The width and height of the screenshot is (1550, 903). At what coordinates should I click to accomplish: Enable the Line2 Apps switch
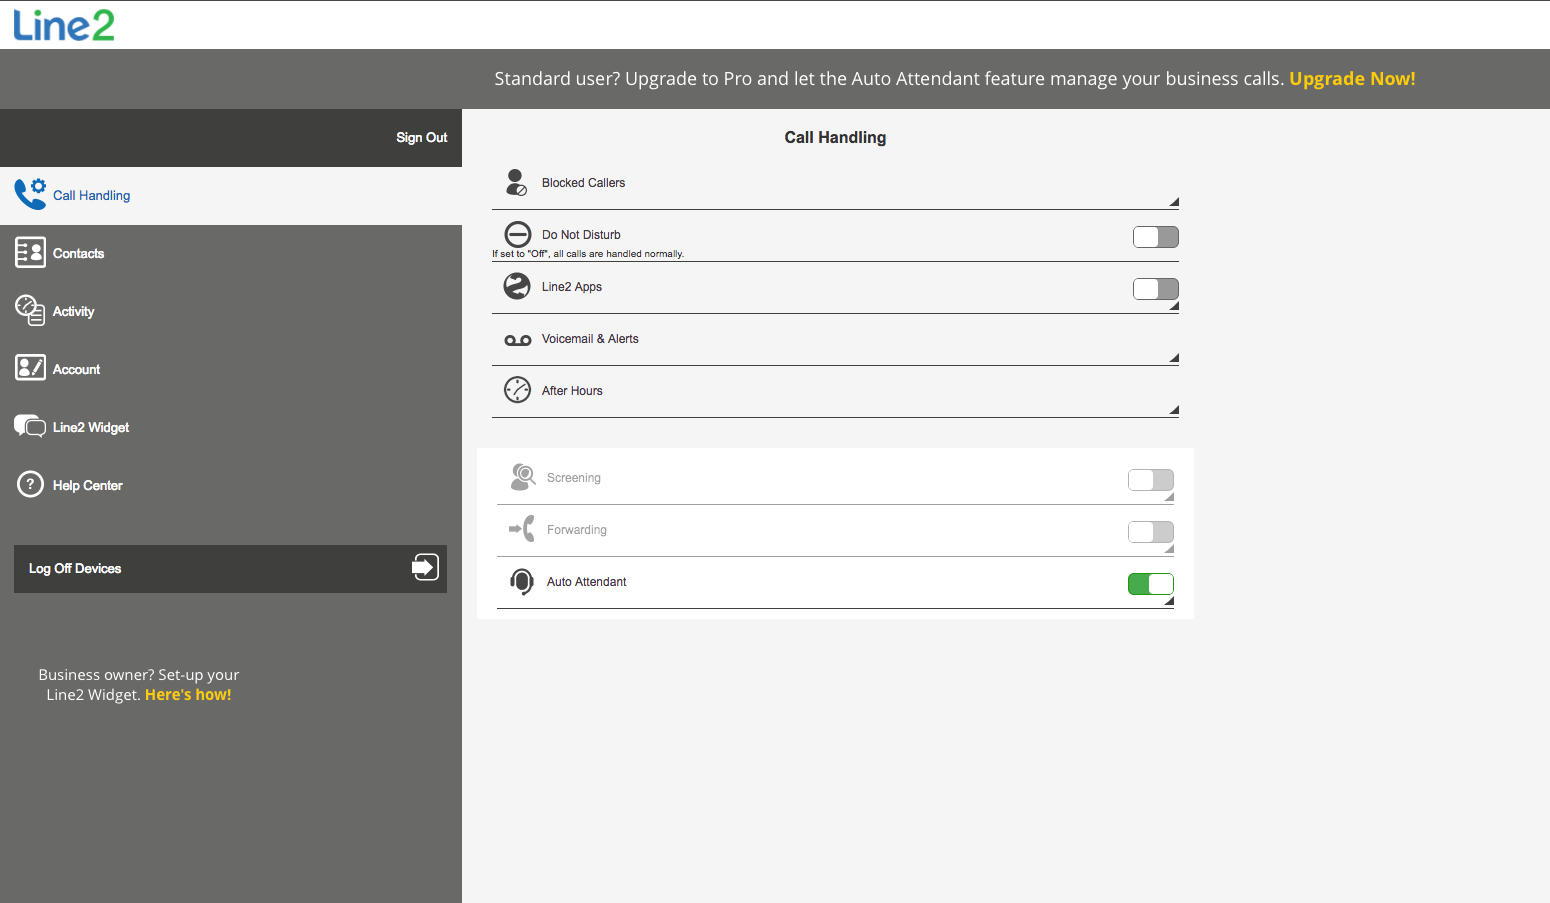coord(1155,289)
